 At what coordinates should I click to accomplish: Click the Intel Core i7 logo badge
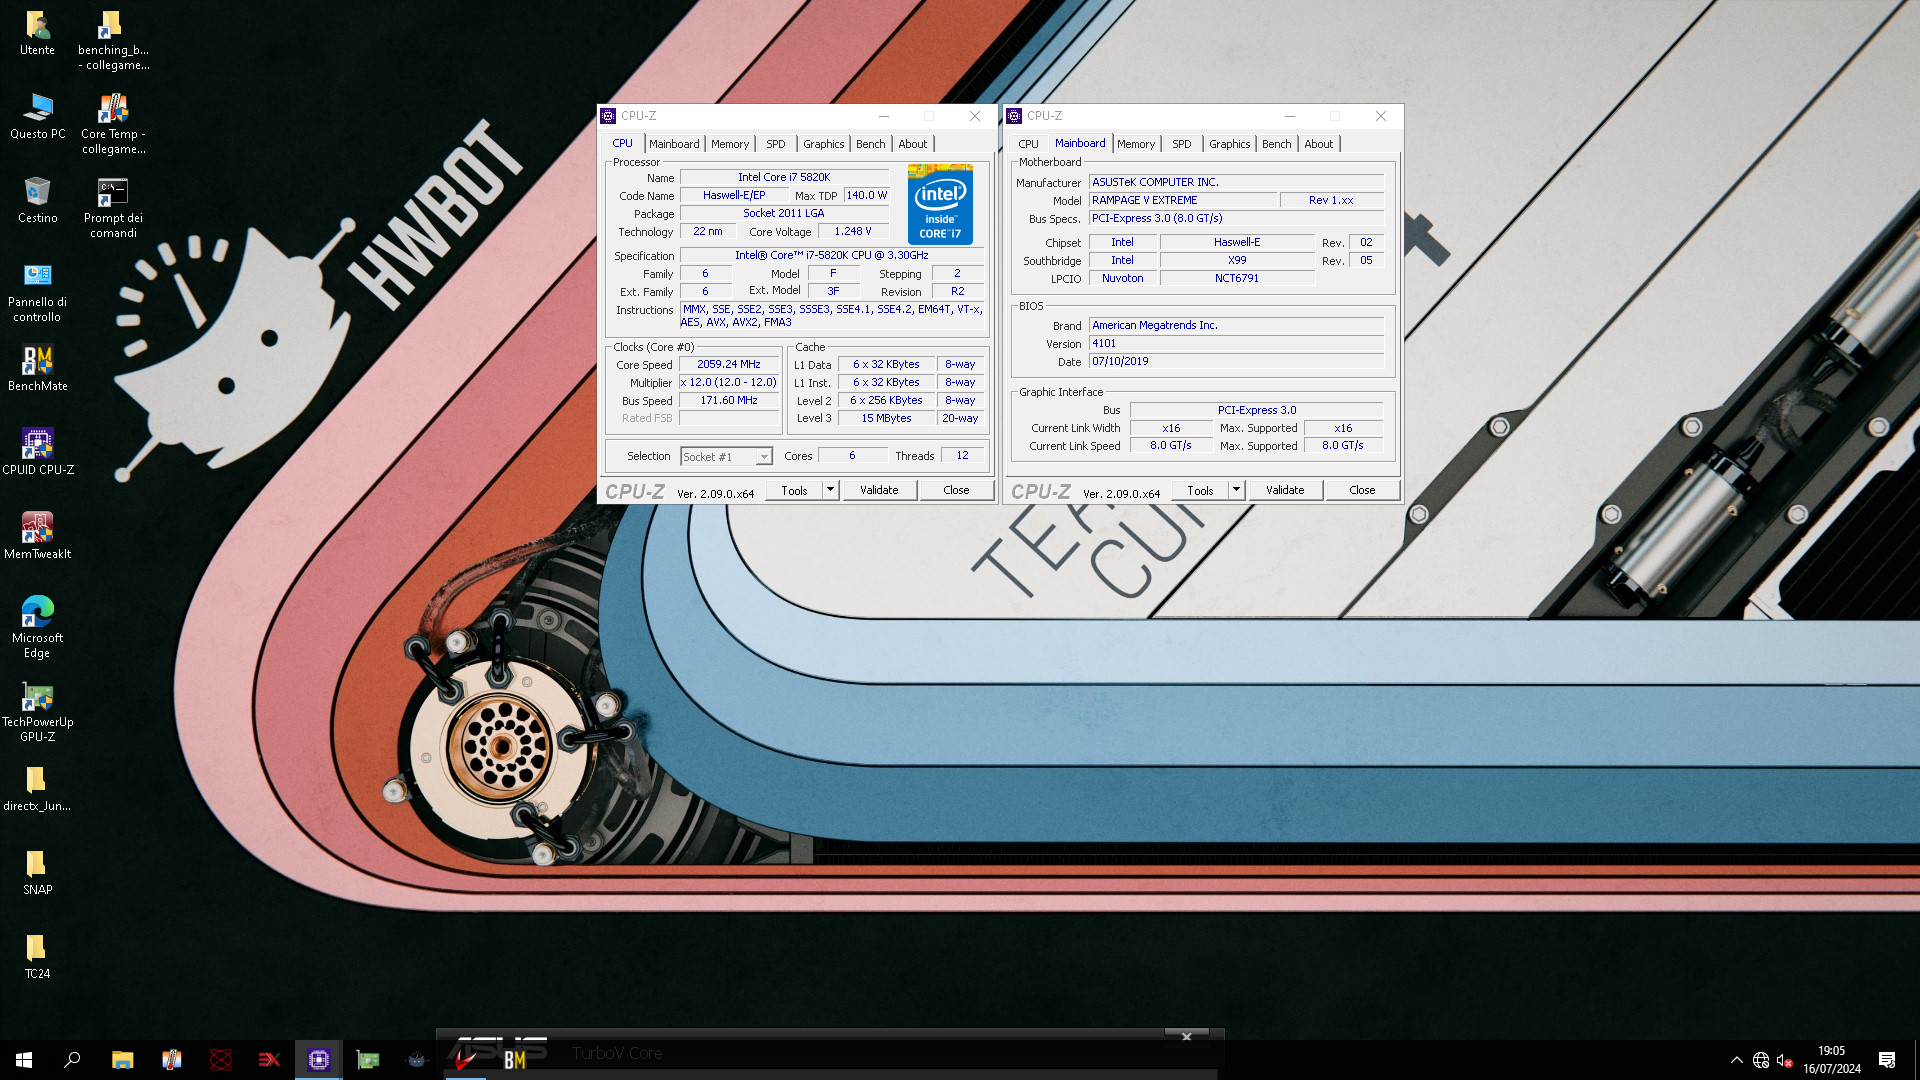940,204
